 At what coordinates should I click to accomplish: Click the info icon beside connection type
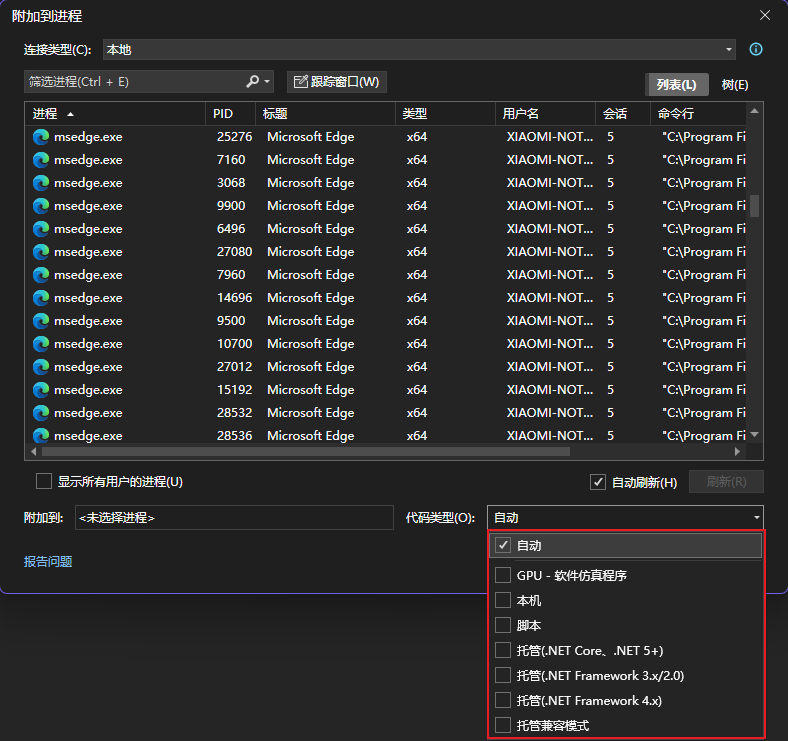coord(756,49)
